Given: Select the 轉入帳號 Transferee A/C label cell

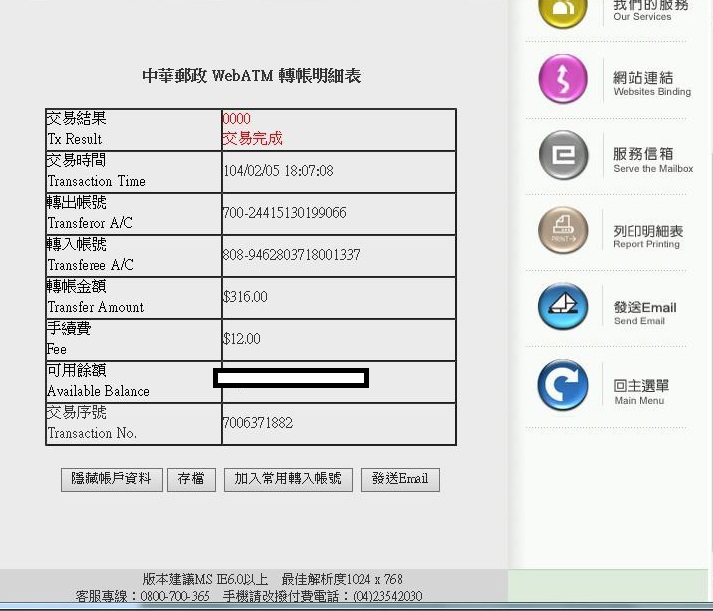Looking at the screenshot, I should point(134,255).
